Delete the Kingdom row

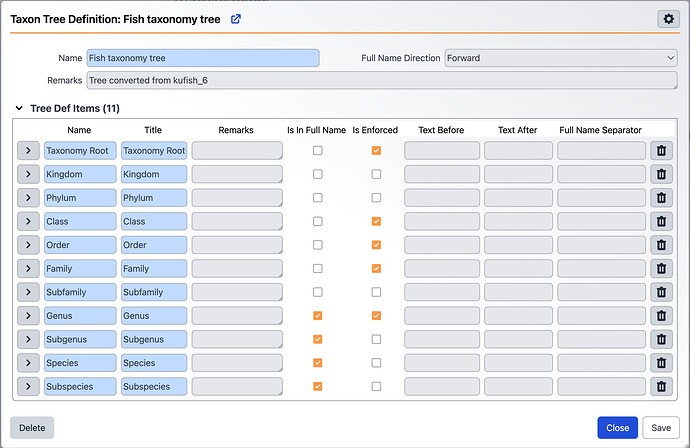tap(661, 174)
